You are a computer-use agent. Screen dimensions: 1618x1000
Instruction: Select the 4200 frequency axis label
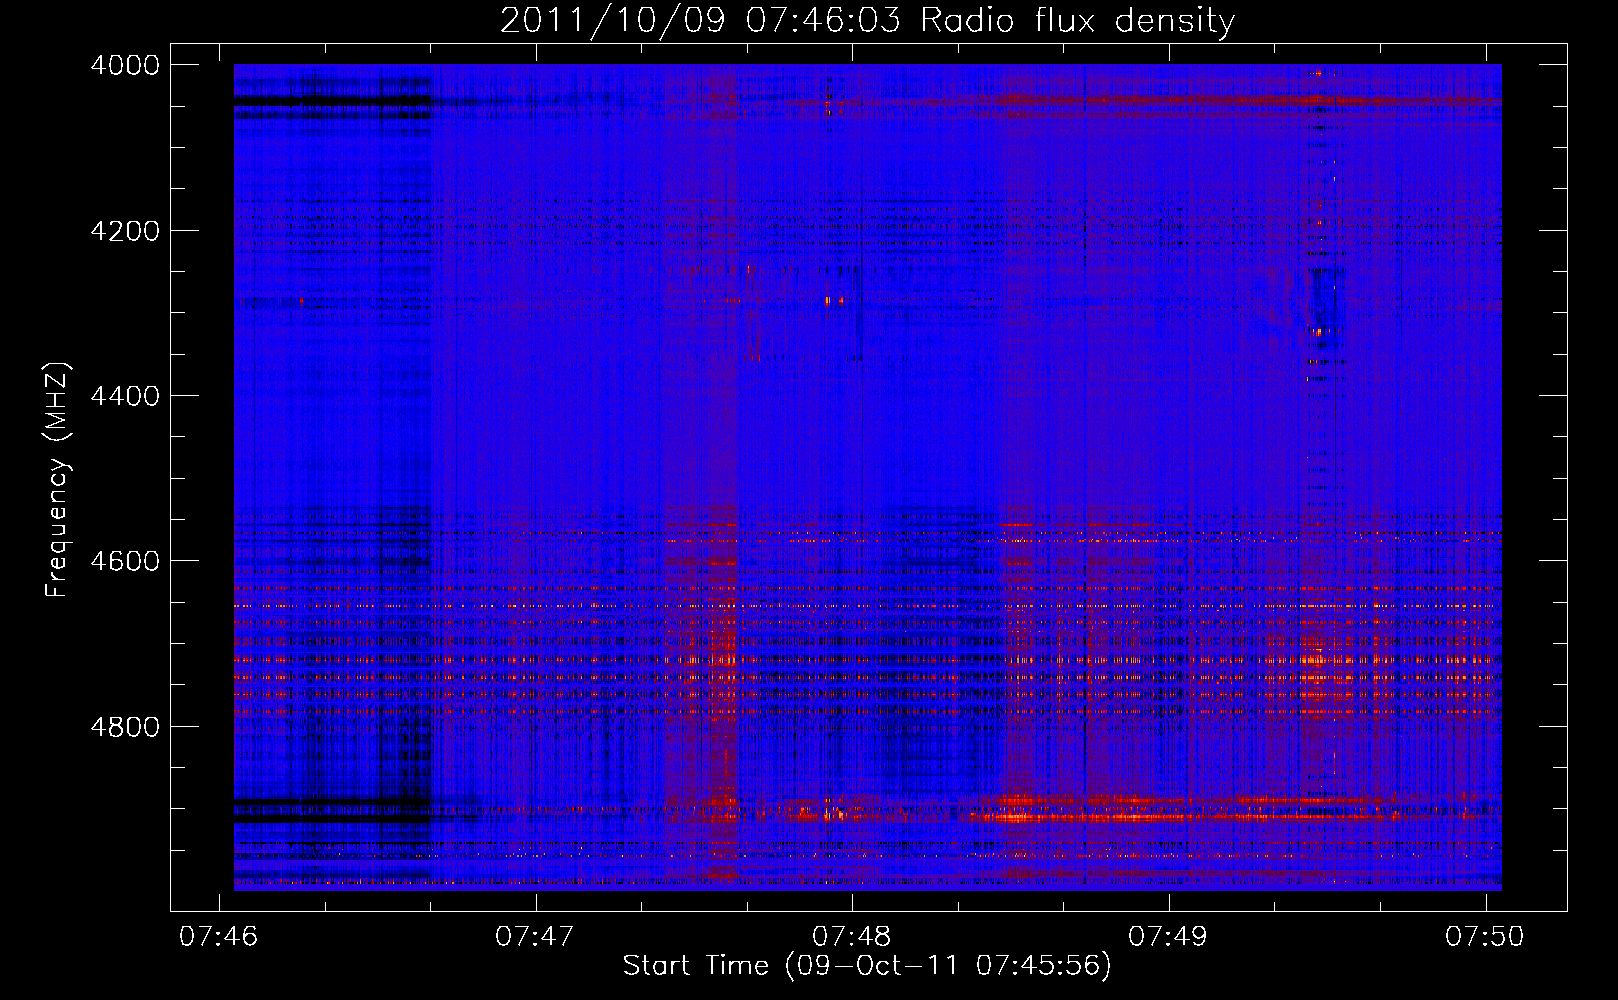point(125,231)
